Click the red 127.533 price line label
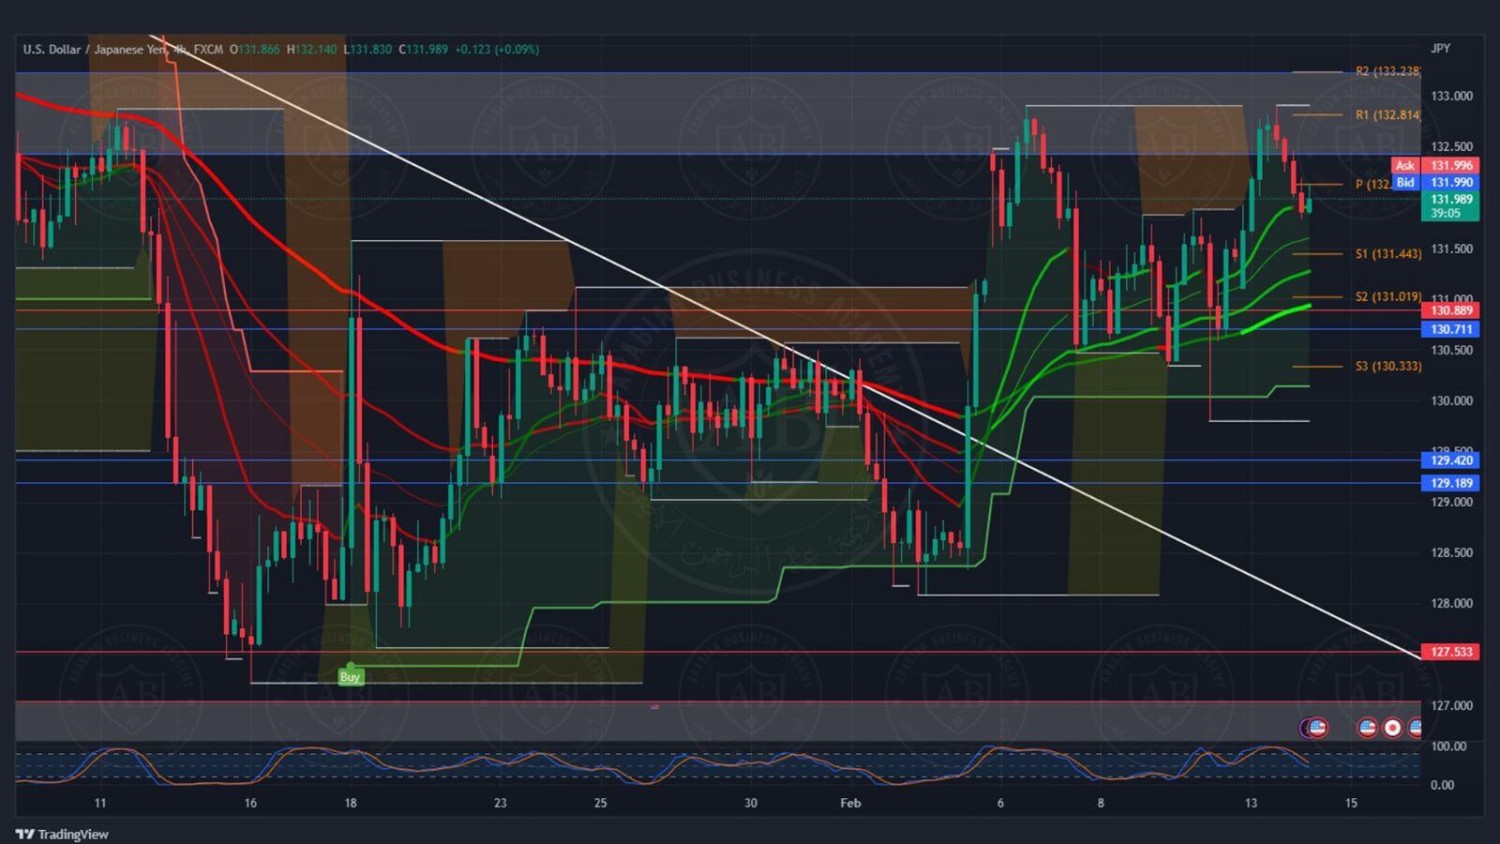Viewport: 1500px width, 844px height. [x=1450, y=652]
